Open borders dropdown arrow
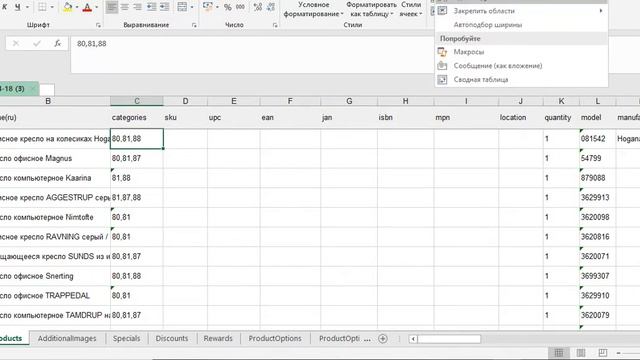Screen dimensions: 640x360 click(52, 7)
